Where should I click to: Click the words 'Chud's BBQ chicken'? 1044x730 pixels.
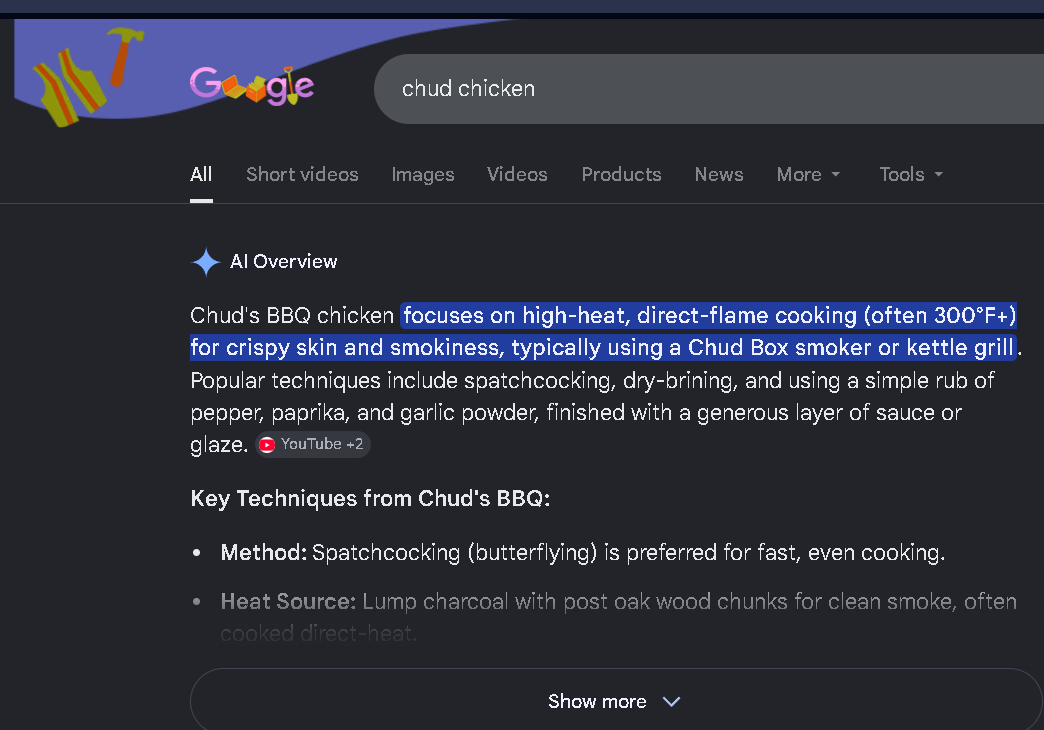click(292, 315)
